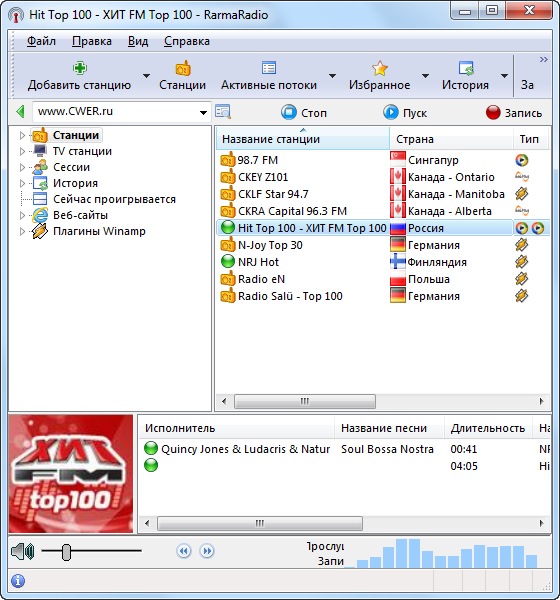Click the Poland flag icon
The width and height of the screenshot is (560, 600).
point(398,279)
